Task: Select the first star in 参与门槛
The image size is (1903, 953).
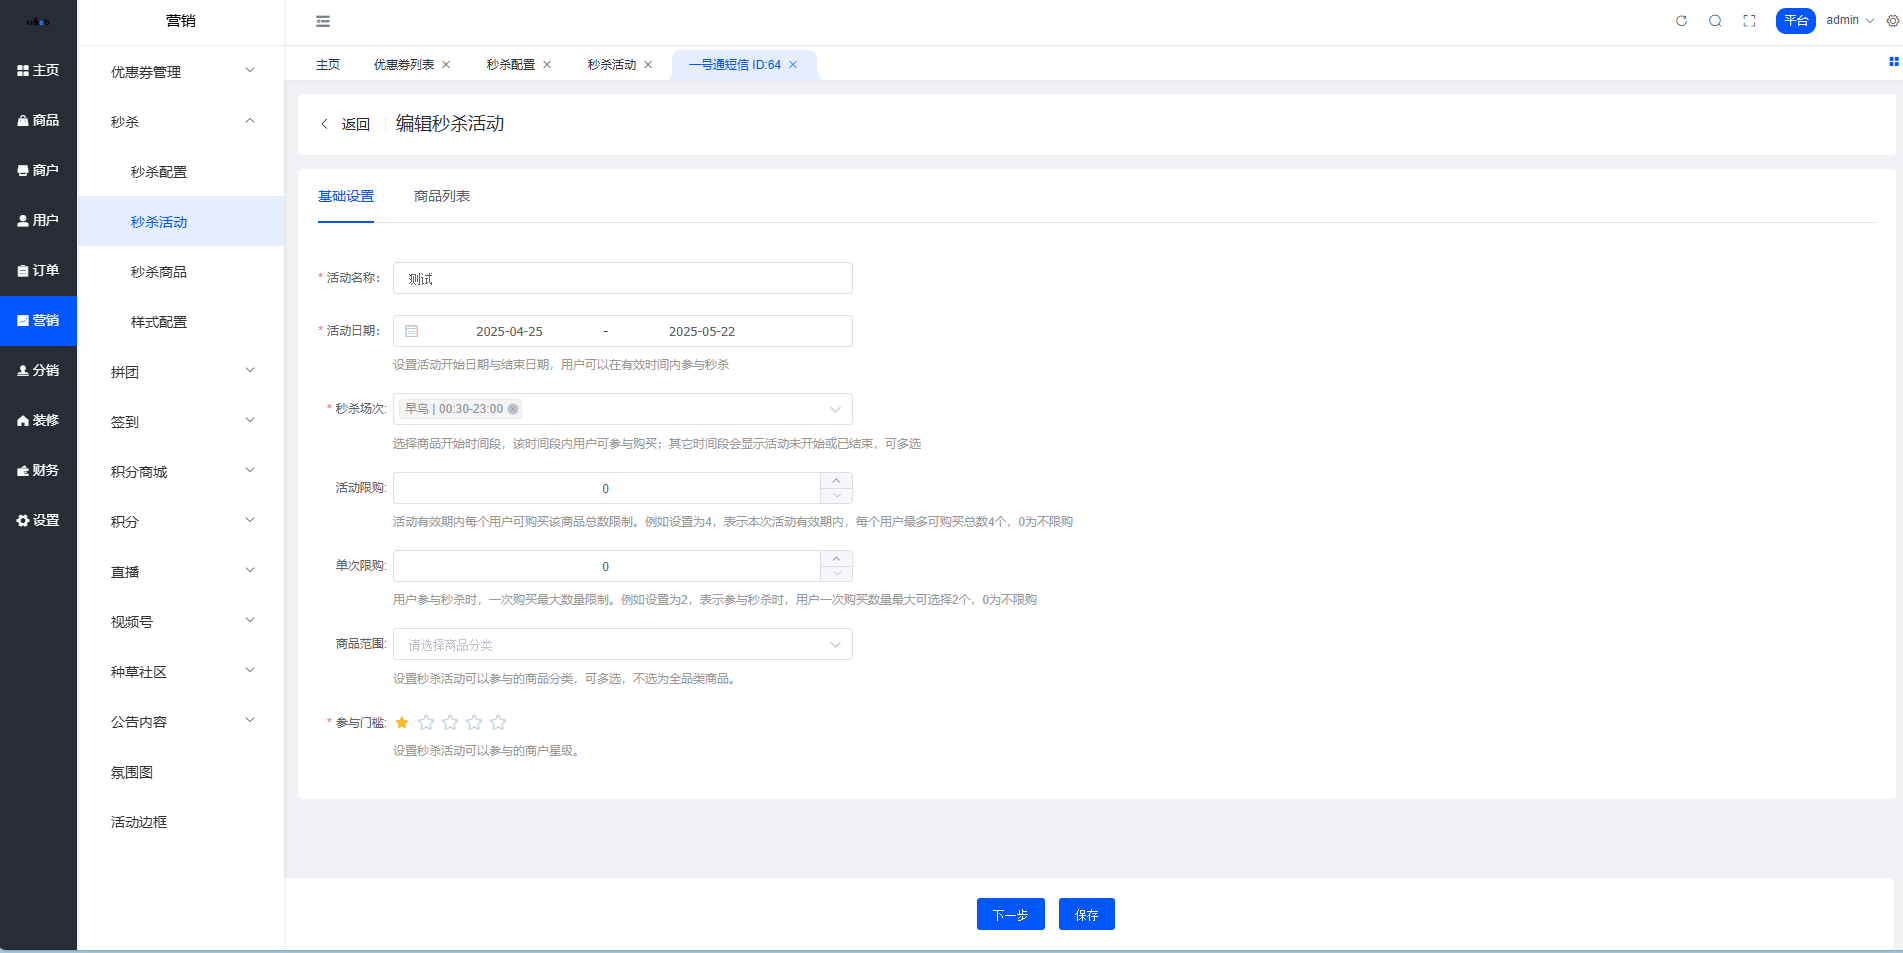Action: click(x=402, y=722)
